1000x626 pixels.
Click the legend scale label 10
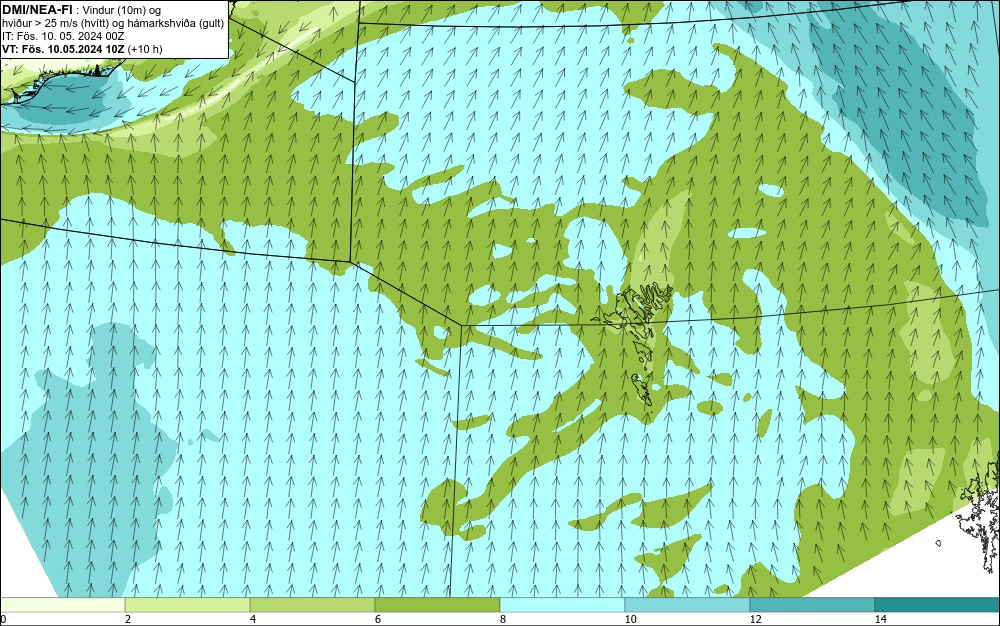(x=630, y=619)
